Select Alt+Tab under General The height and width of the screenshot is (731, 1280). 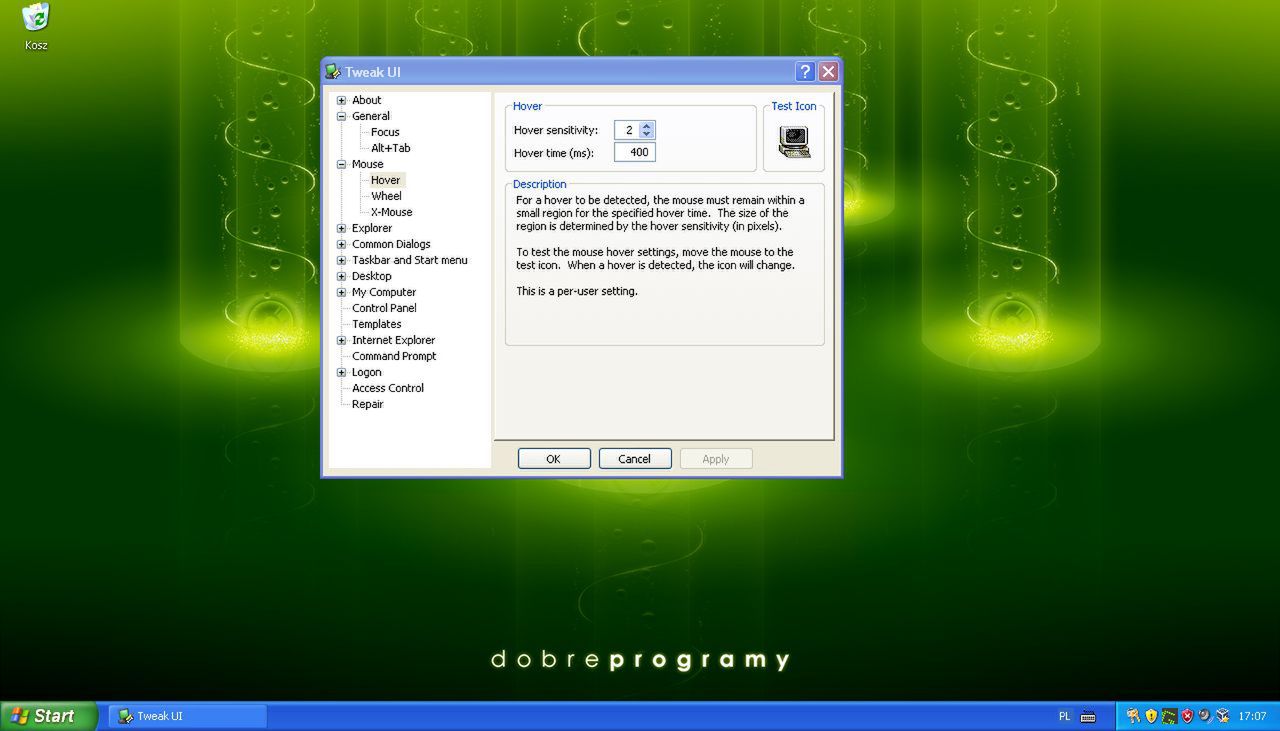point(391,148)
